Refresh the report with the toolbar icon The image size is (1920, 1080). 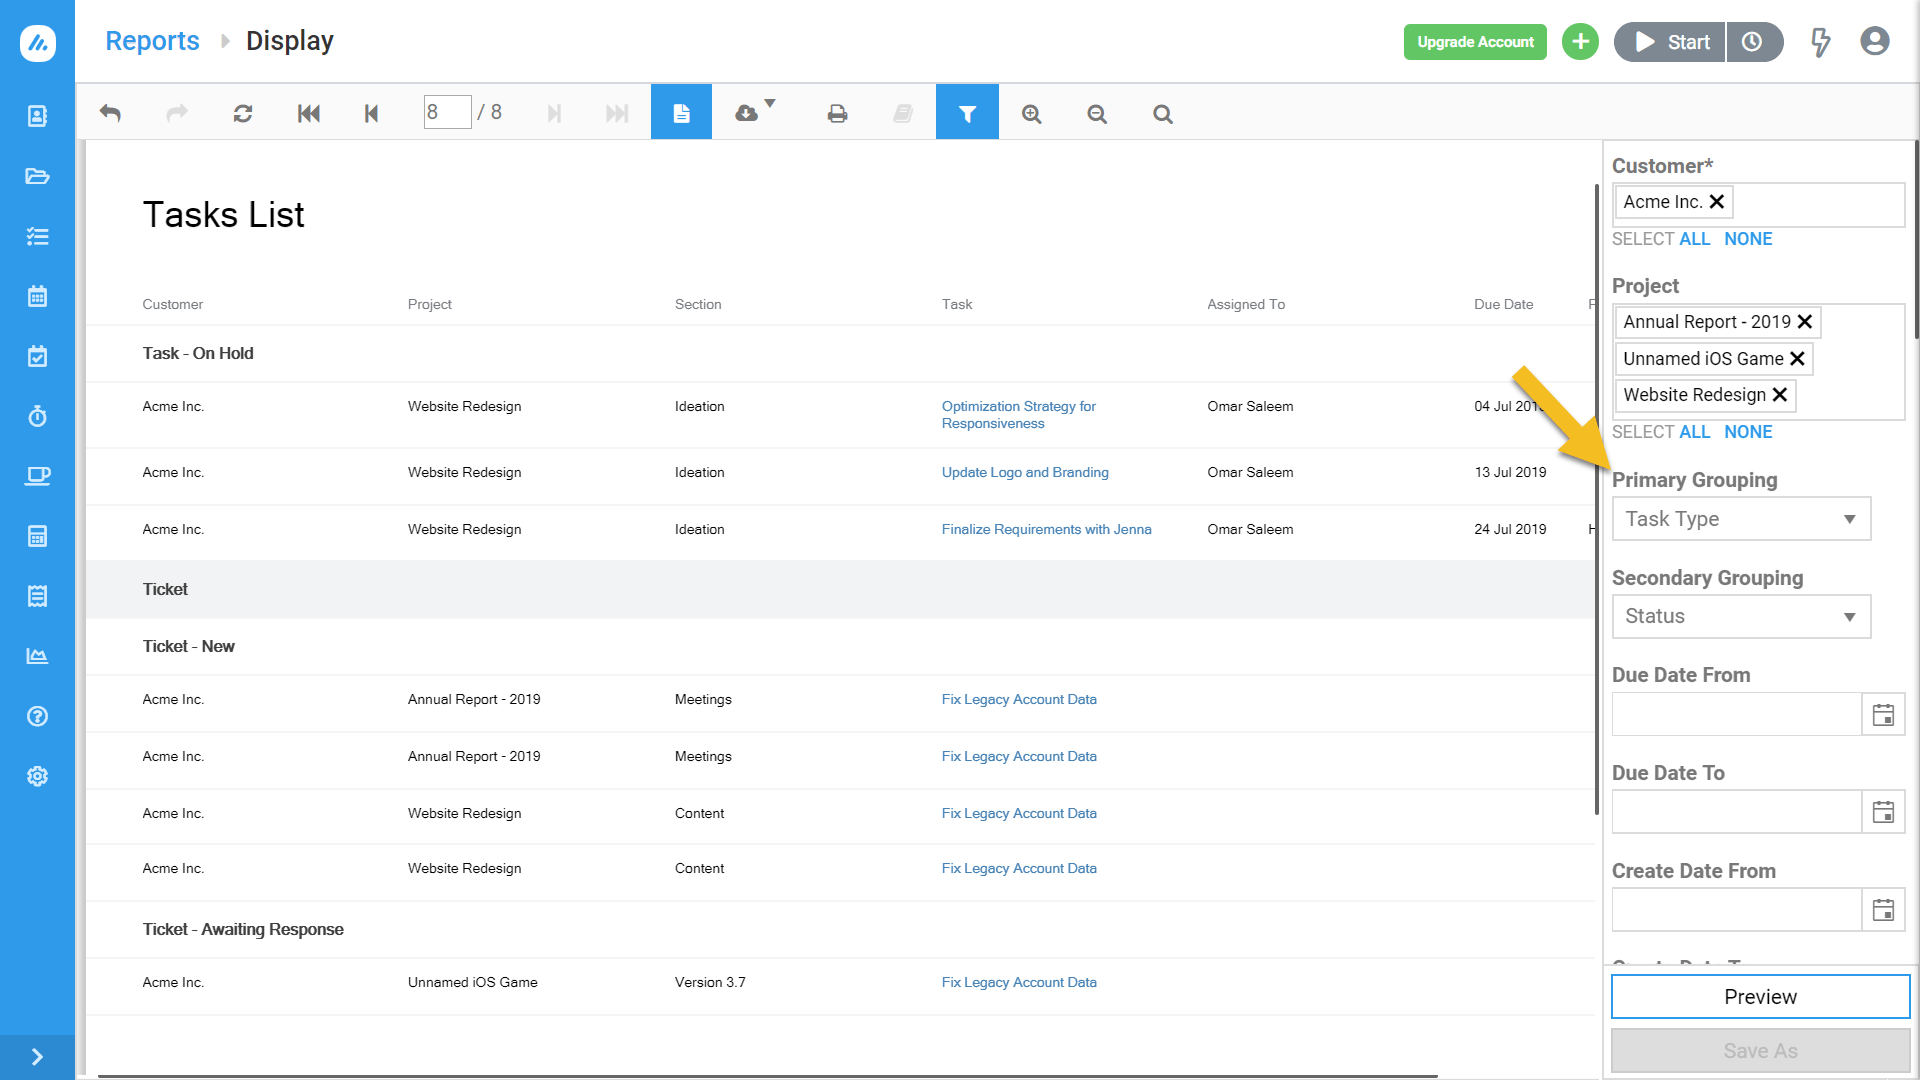242,113
